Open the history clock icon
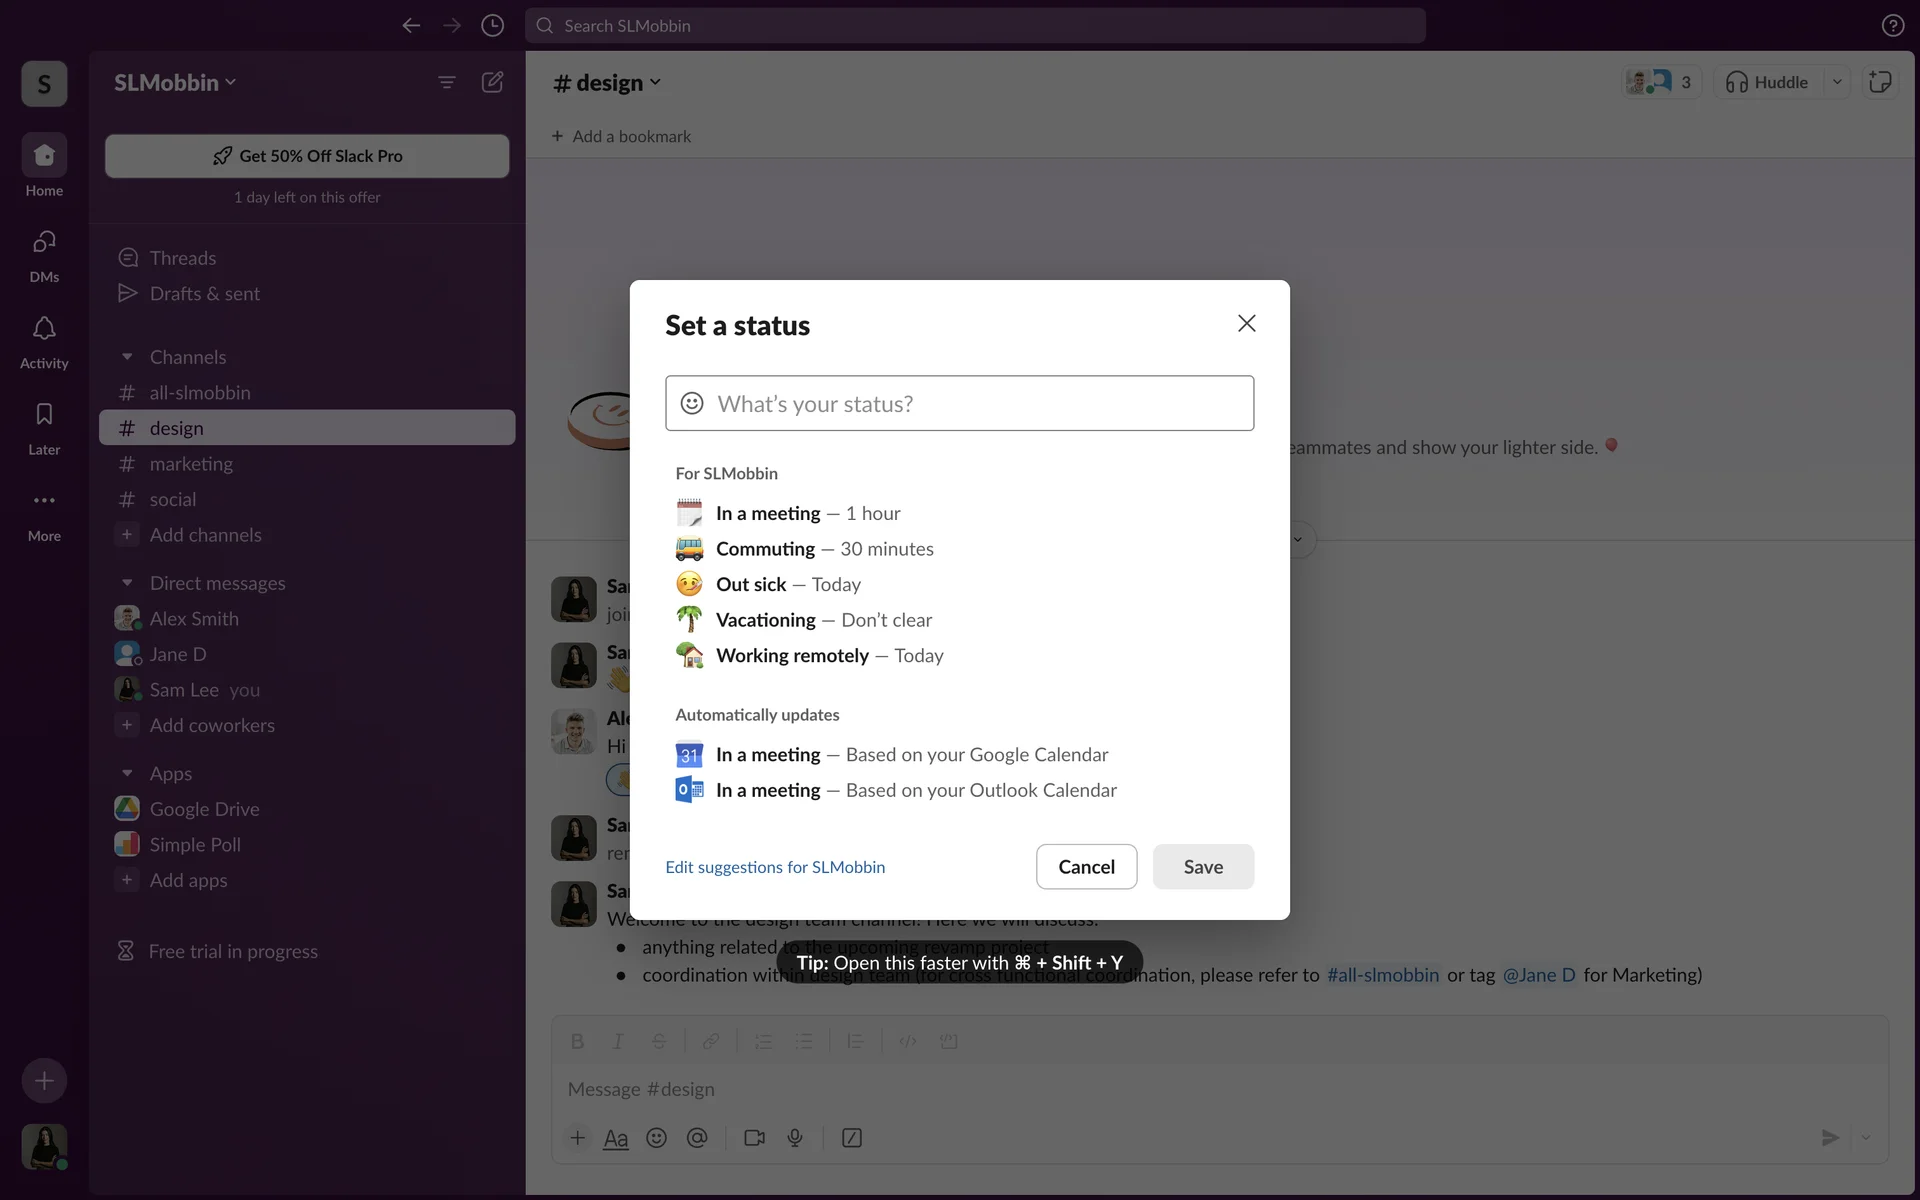 pyautogui.click(x=492, y=26)
